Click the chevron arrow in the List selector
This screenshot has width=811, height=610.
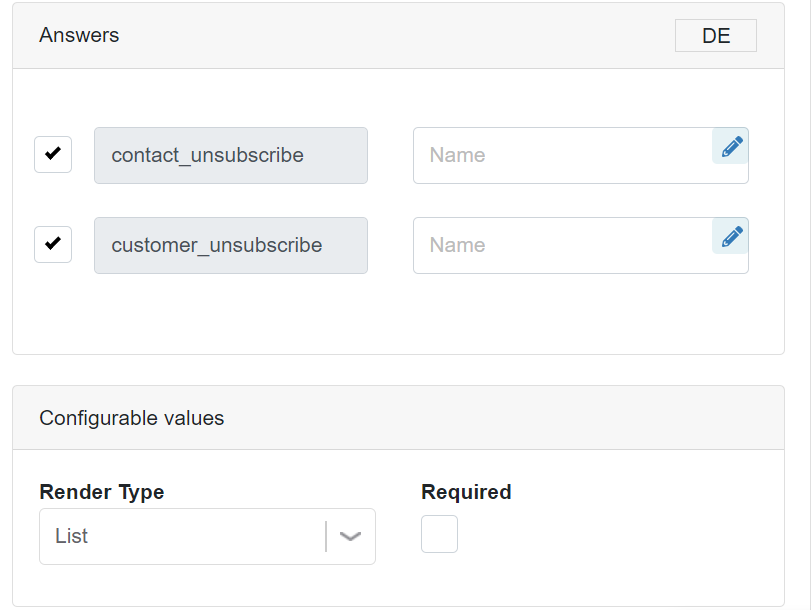(x=350, y=537)
